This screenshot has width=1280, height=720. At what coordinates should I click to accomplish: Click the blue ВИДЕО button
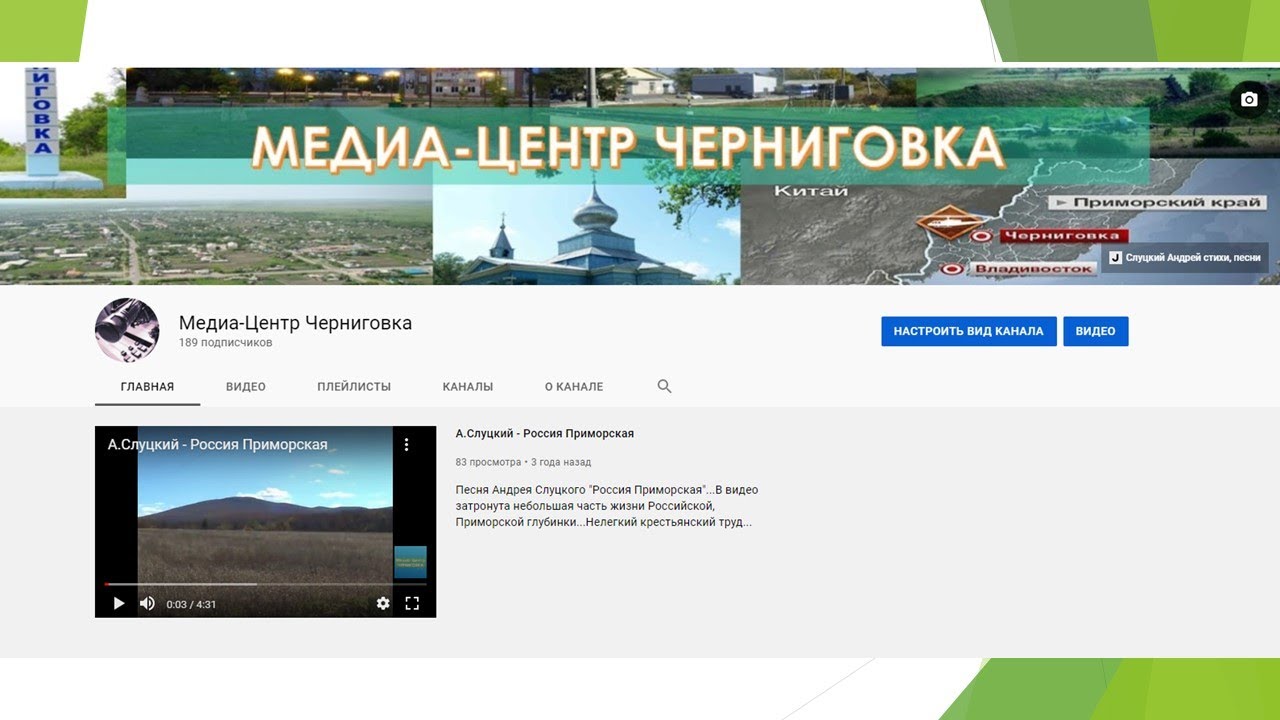[x=1096, y=331]
